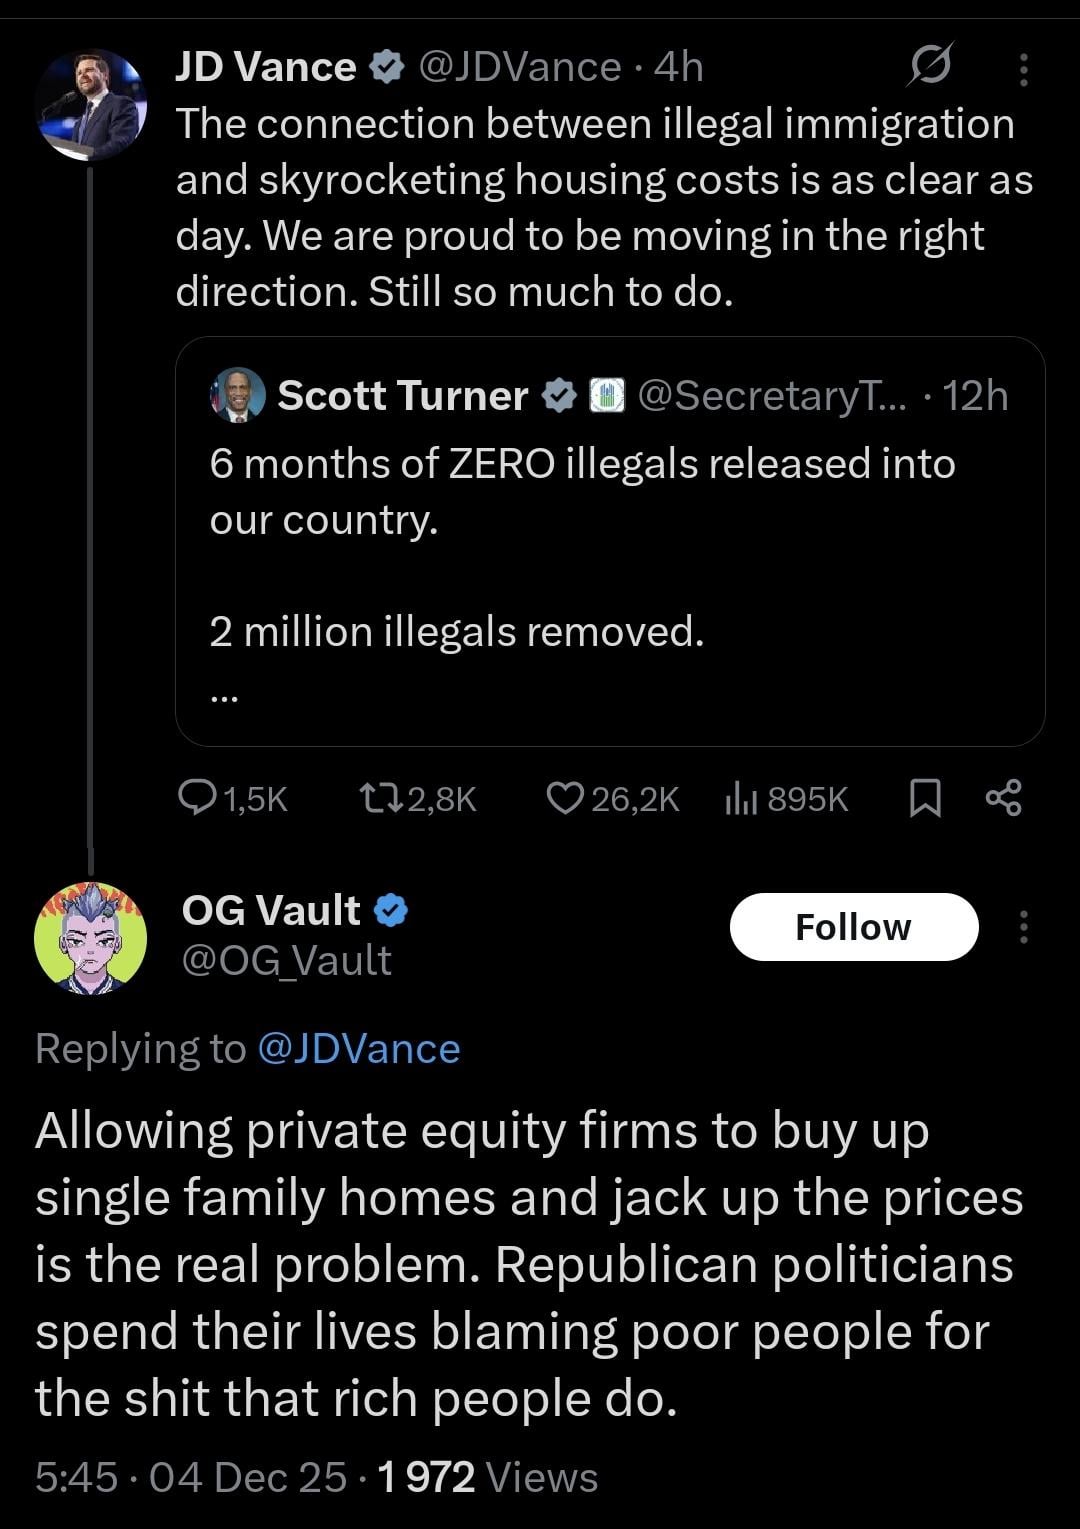Bookmark JD Vance's tweet
This screenshot has width=1080, height=1529.
925,798
